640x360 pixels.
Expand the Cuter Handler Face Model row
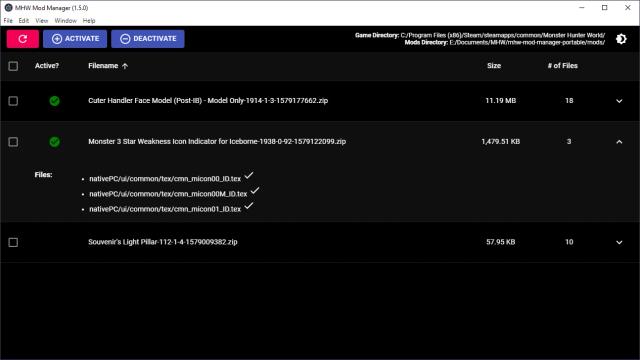pos(619,101)
